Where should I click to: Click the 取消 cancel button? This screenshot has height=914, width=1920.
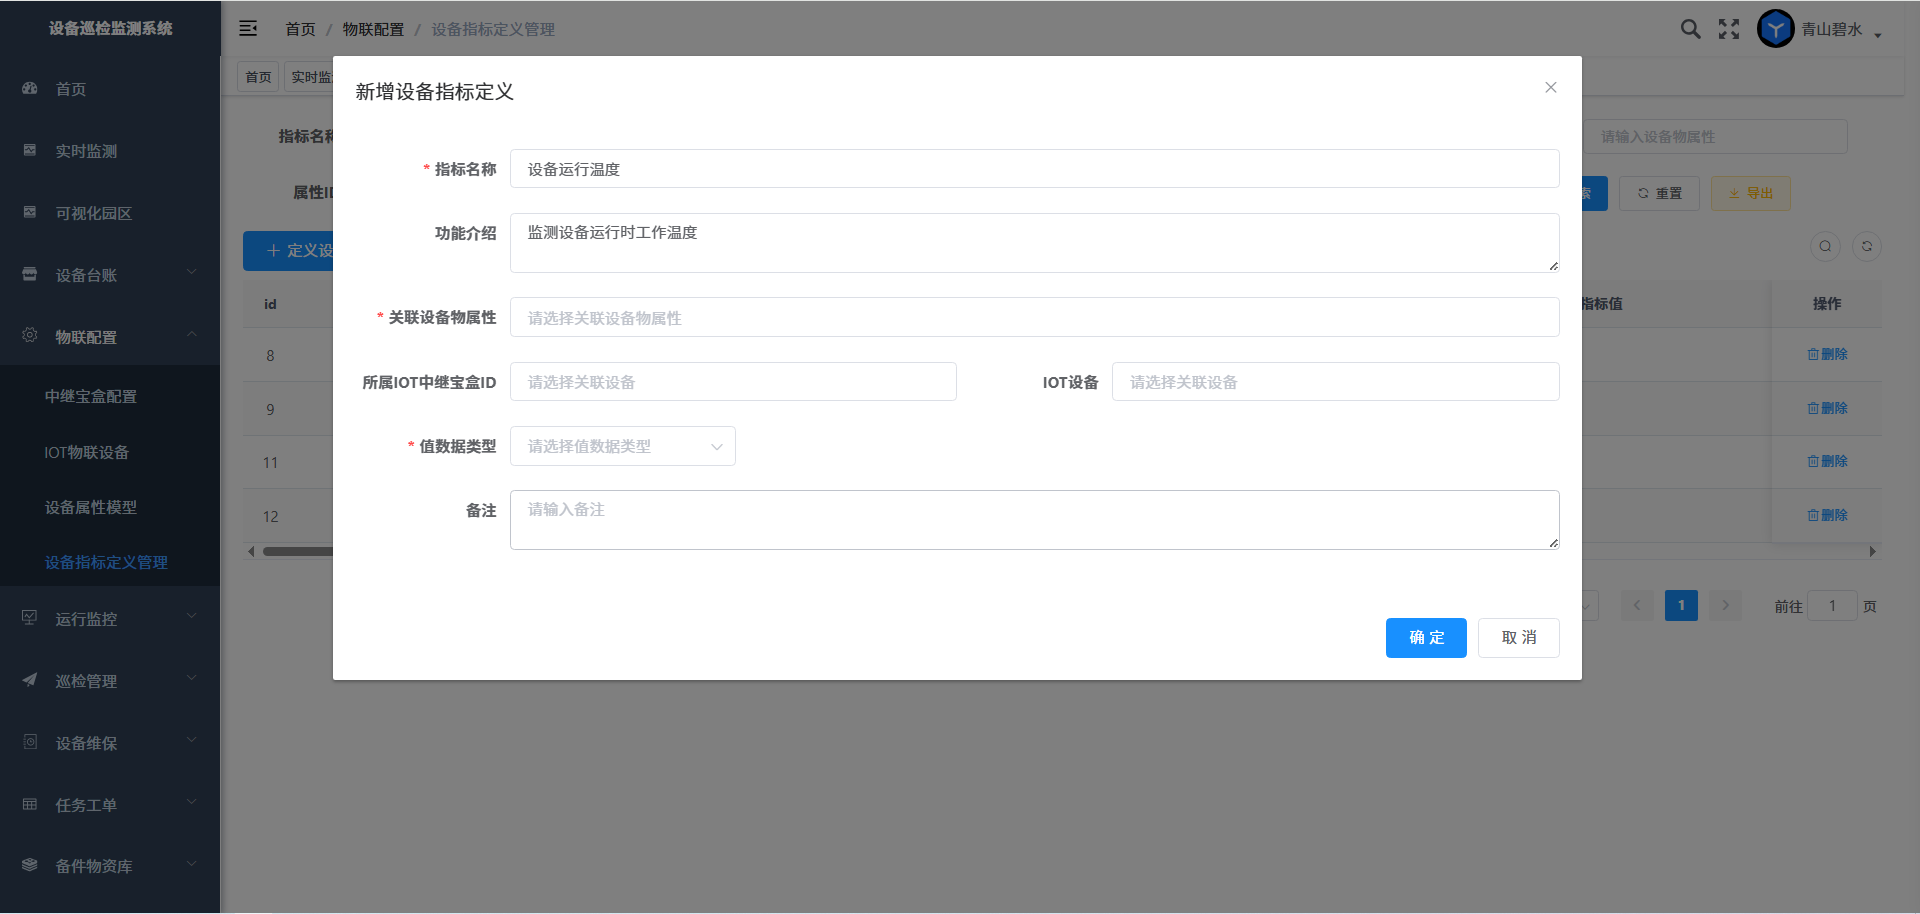click(x=1518, y=638)
